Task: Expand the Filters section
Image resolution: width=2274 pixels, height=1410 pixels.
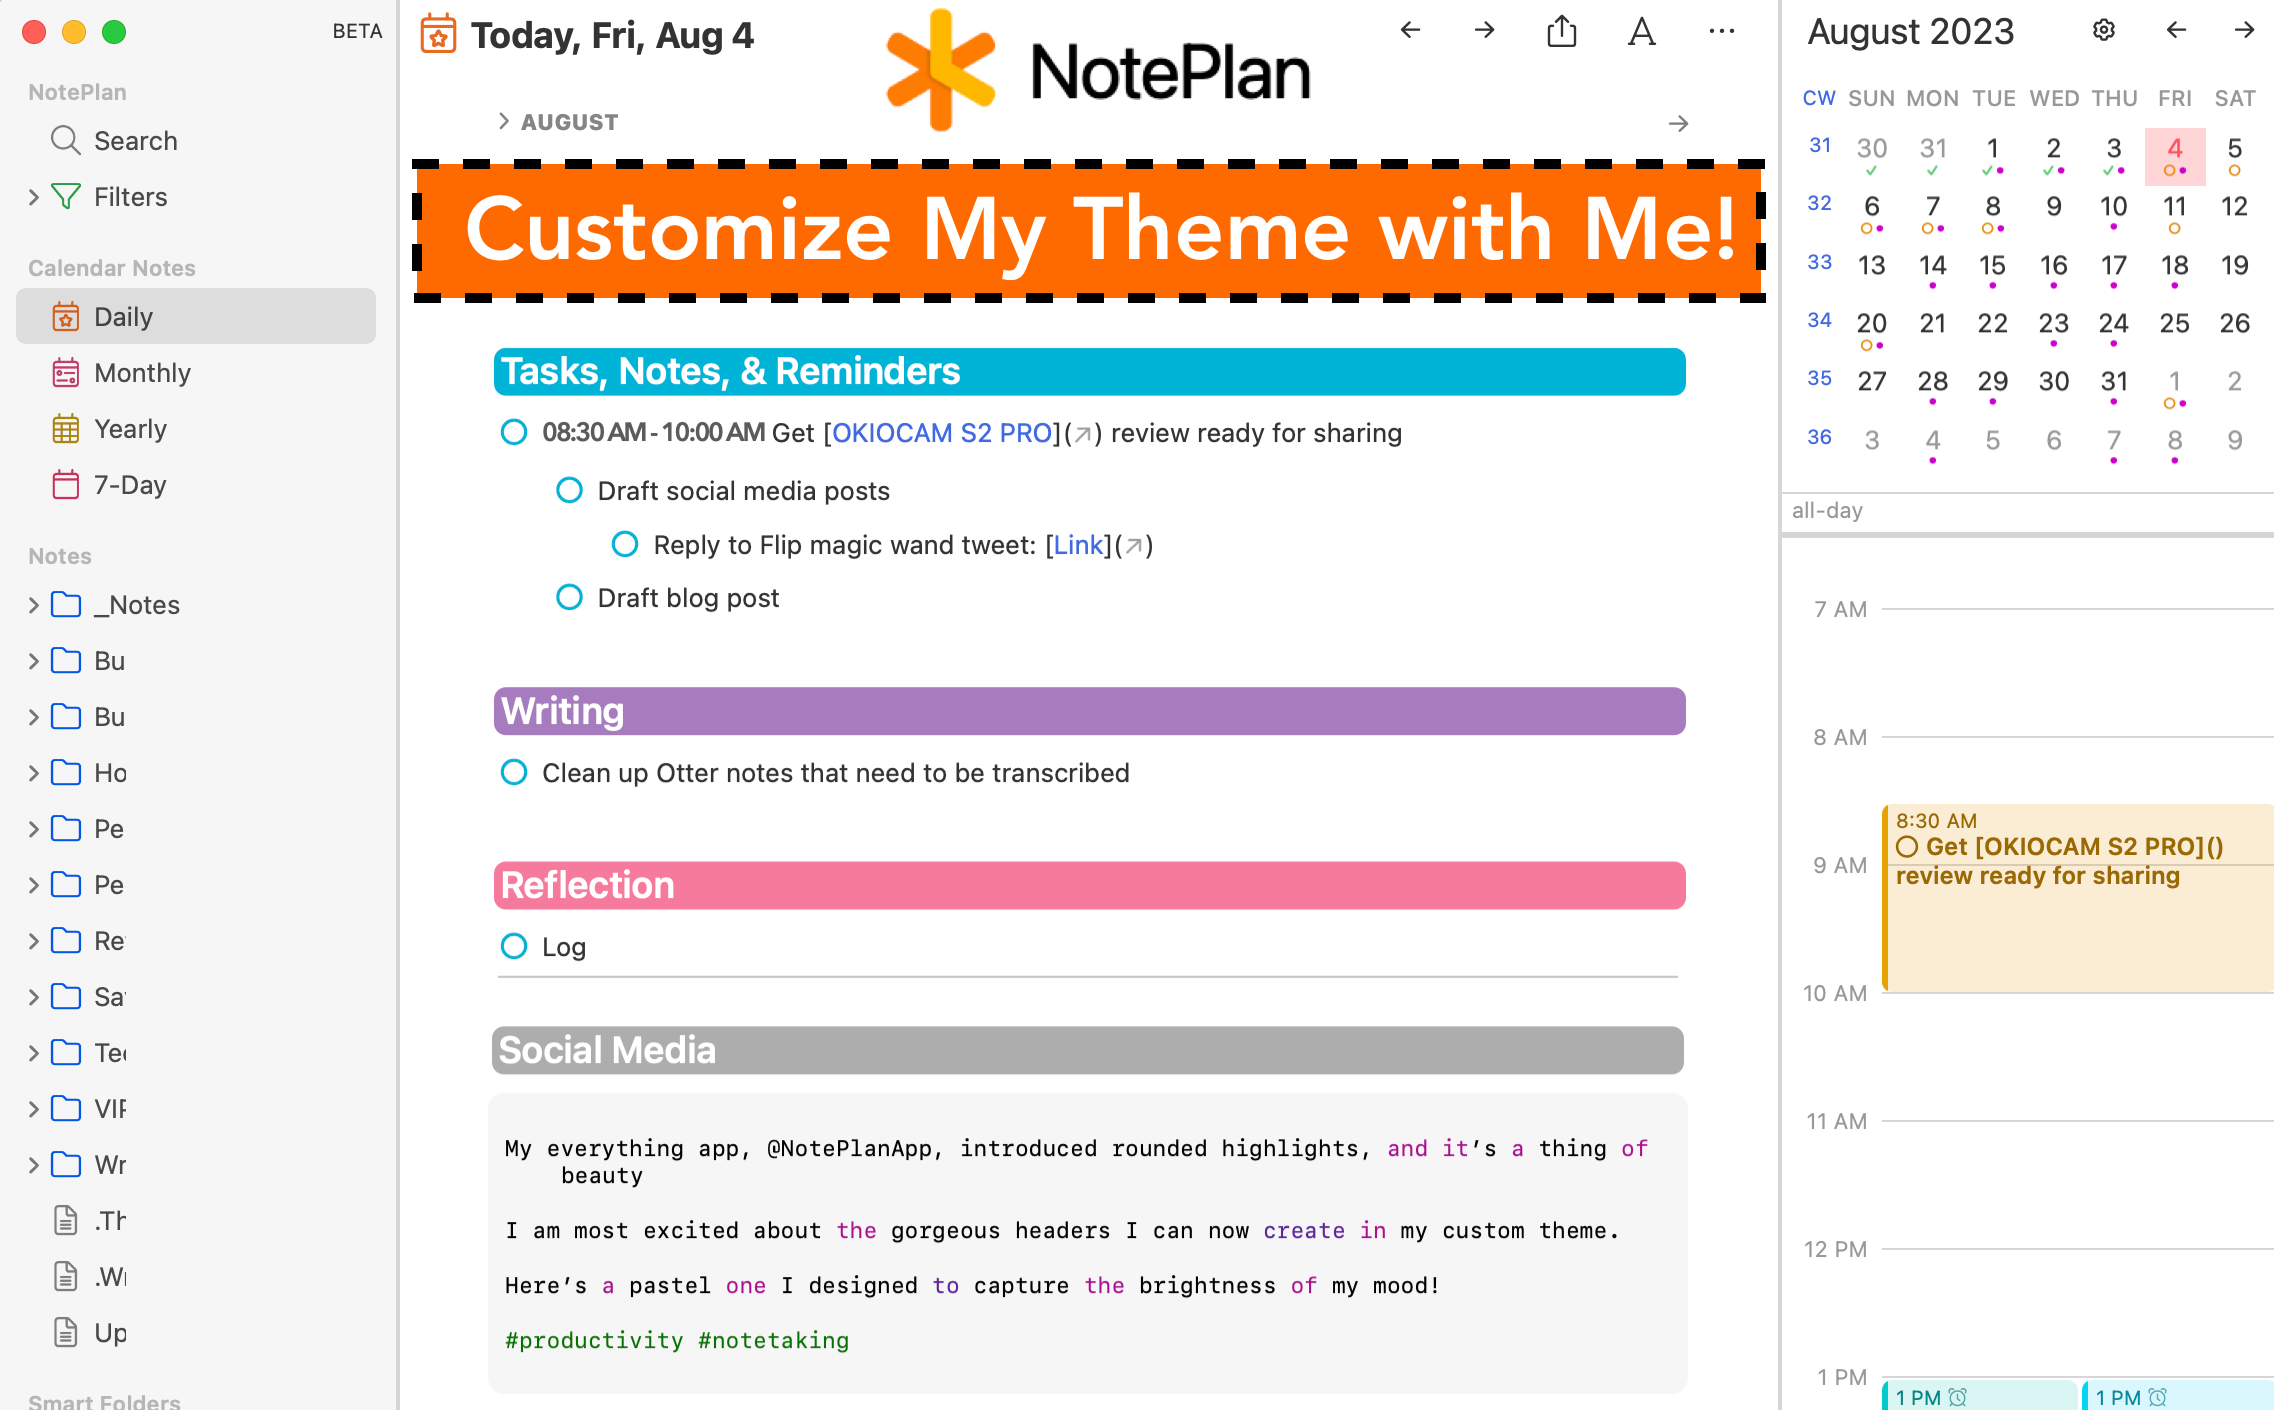Action: (34, 197)
